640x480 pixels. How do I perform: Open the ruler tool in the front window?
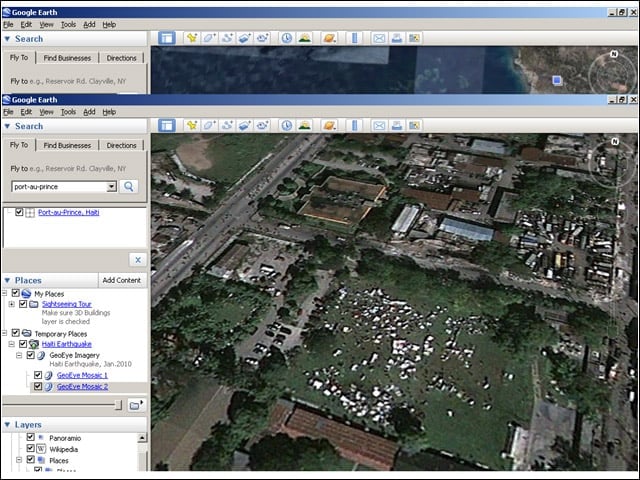click(x=354, y=125)
